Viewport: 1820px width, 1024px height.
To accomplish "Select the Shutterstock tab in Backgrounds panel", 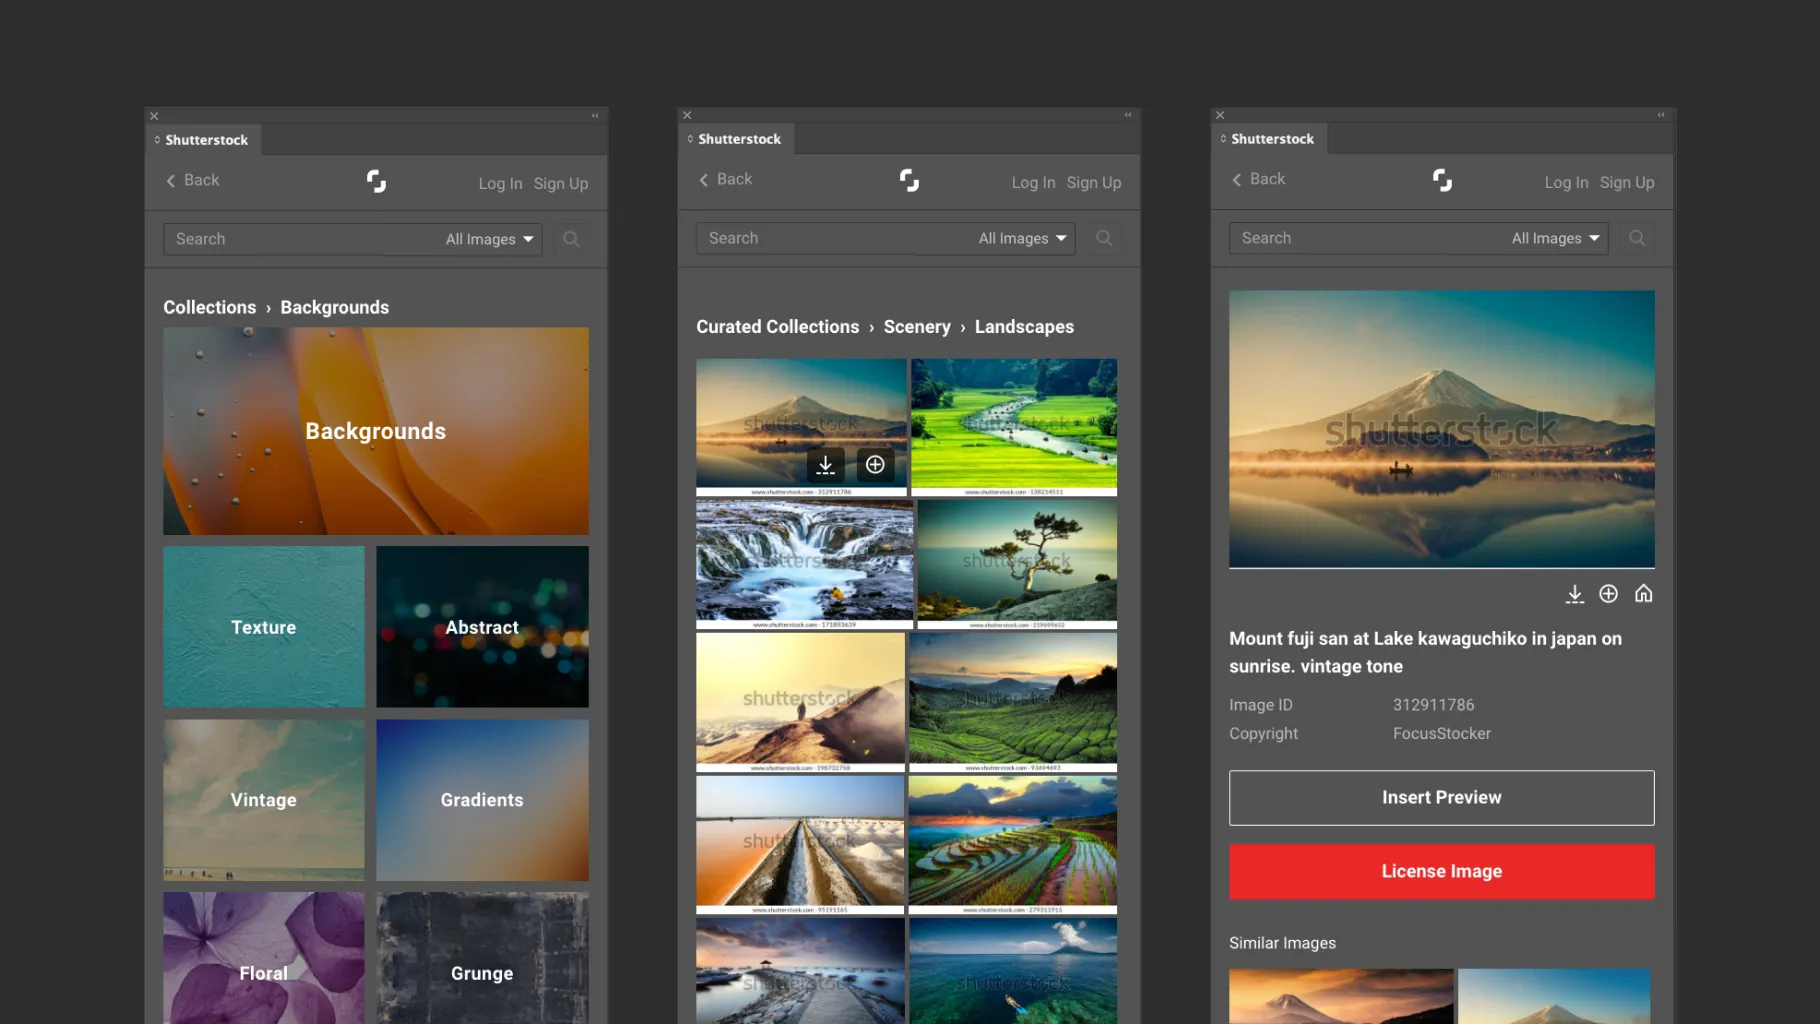I will click(x=204, y=140).
